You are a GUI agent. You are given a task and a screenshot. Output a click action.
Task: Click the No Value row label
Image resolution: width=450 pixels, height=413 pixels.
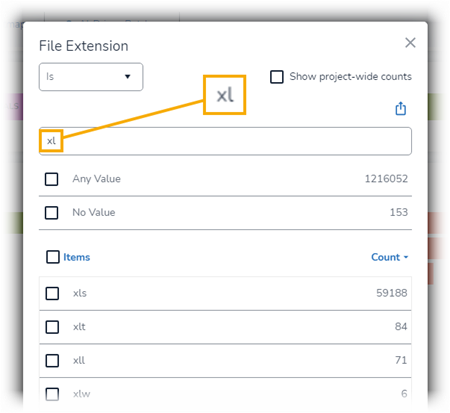tap(94, 212)
